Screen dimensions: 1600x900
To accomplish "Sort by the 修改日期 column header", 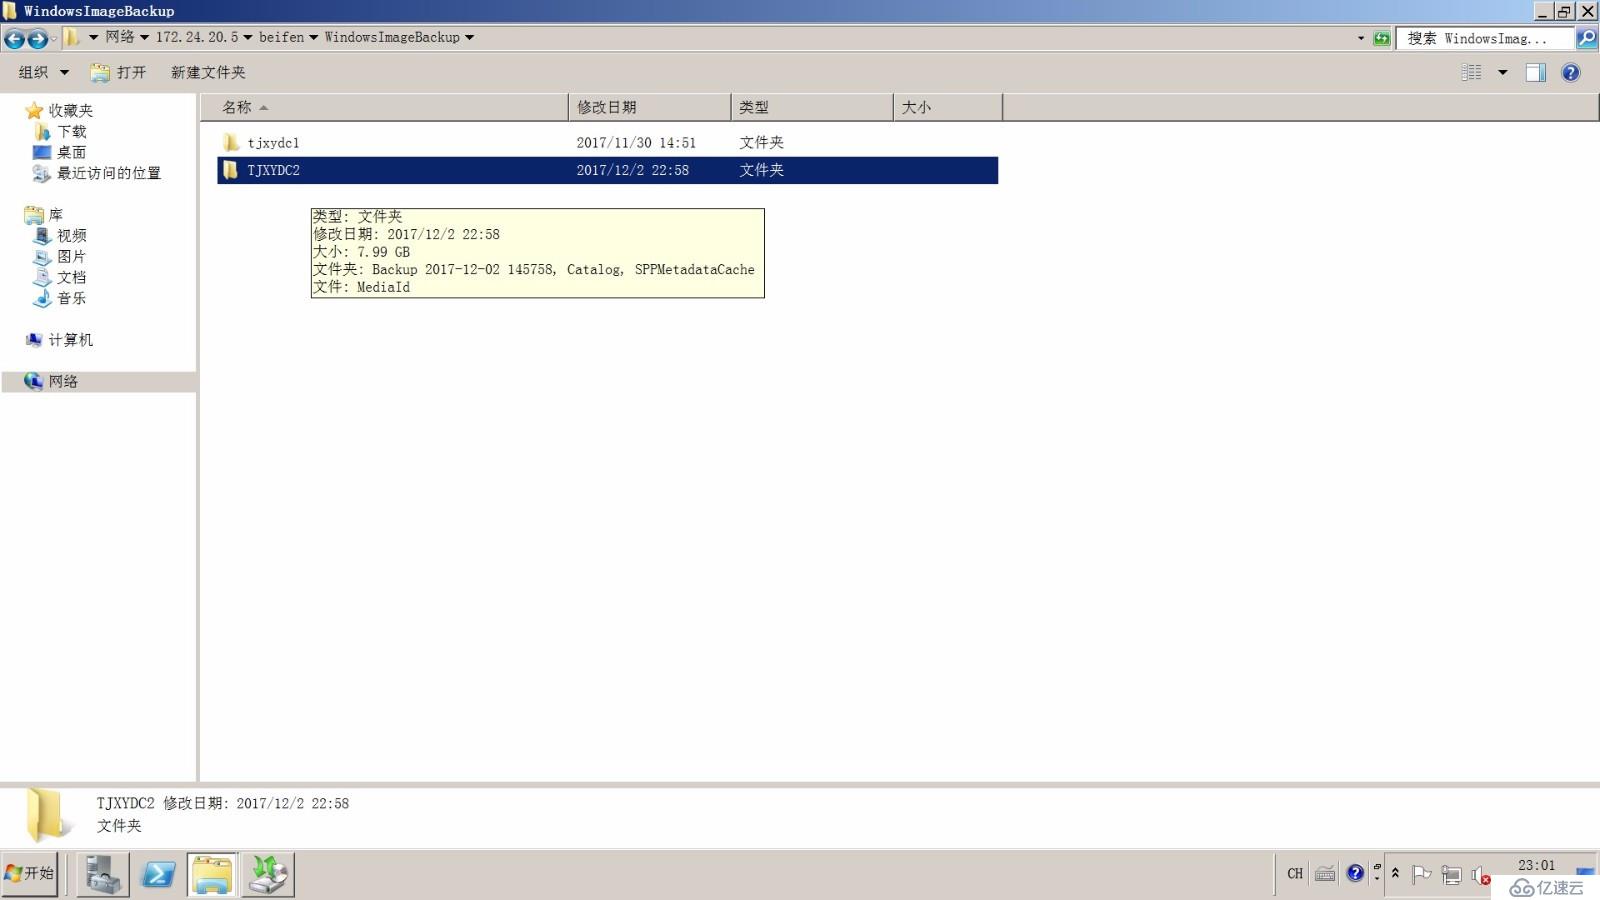I will 649,107.
